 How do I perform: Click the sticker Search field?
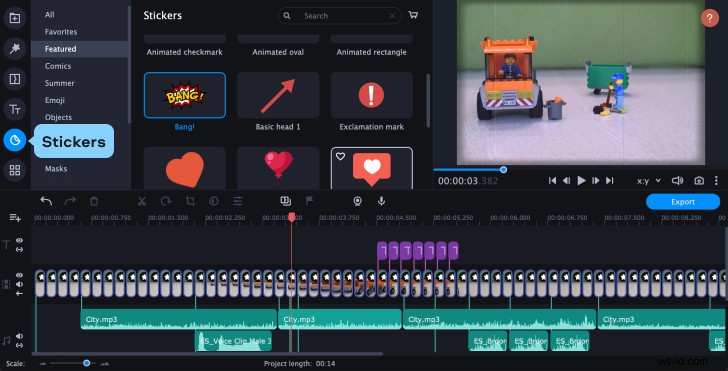(x=340, y=16)
